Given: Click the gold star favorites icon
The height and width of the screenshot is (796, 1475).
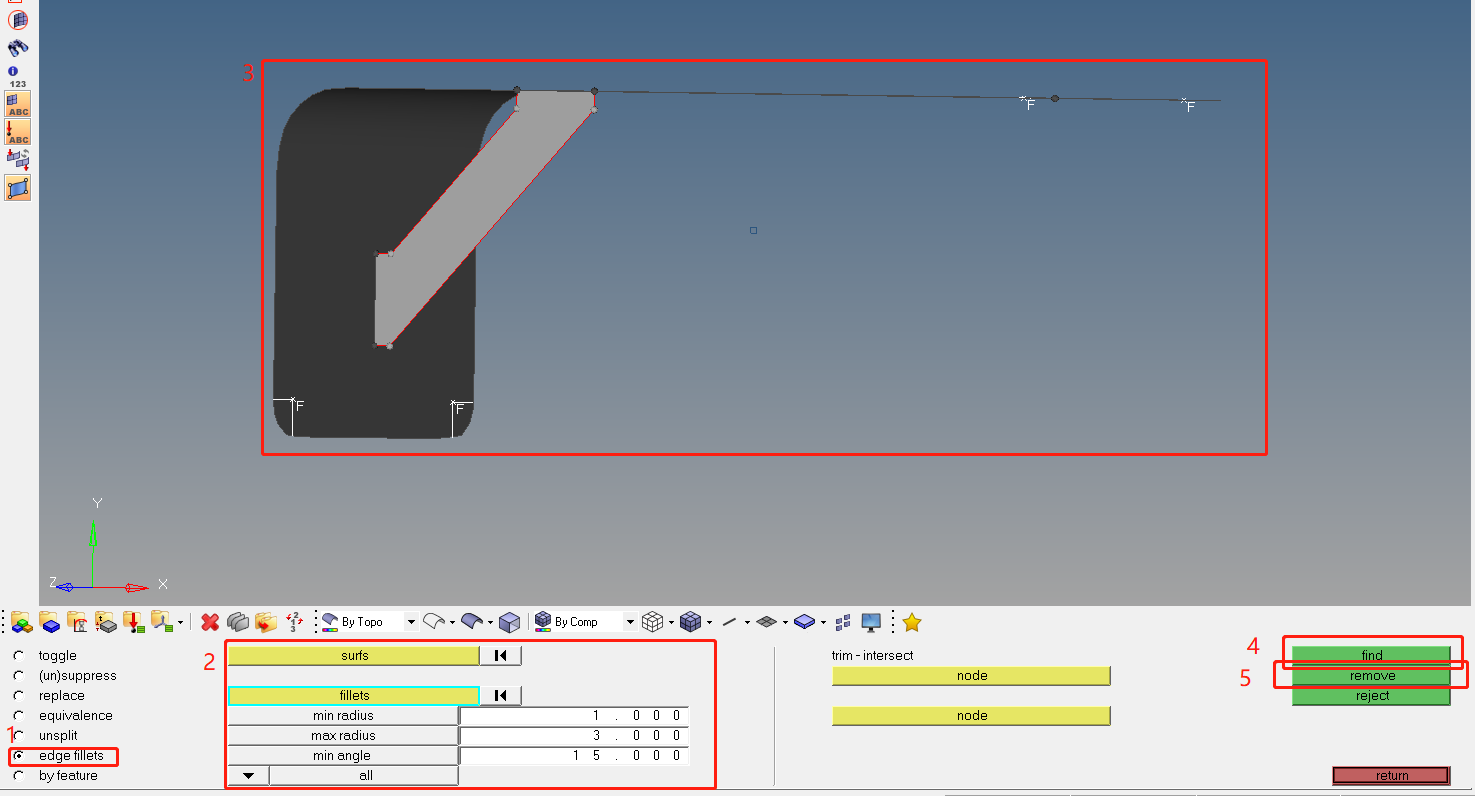Looking at the screenshot, I should tap(911, 622).
